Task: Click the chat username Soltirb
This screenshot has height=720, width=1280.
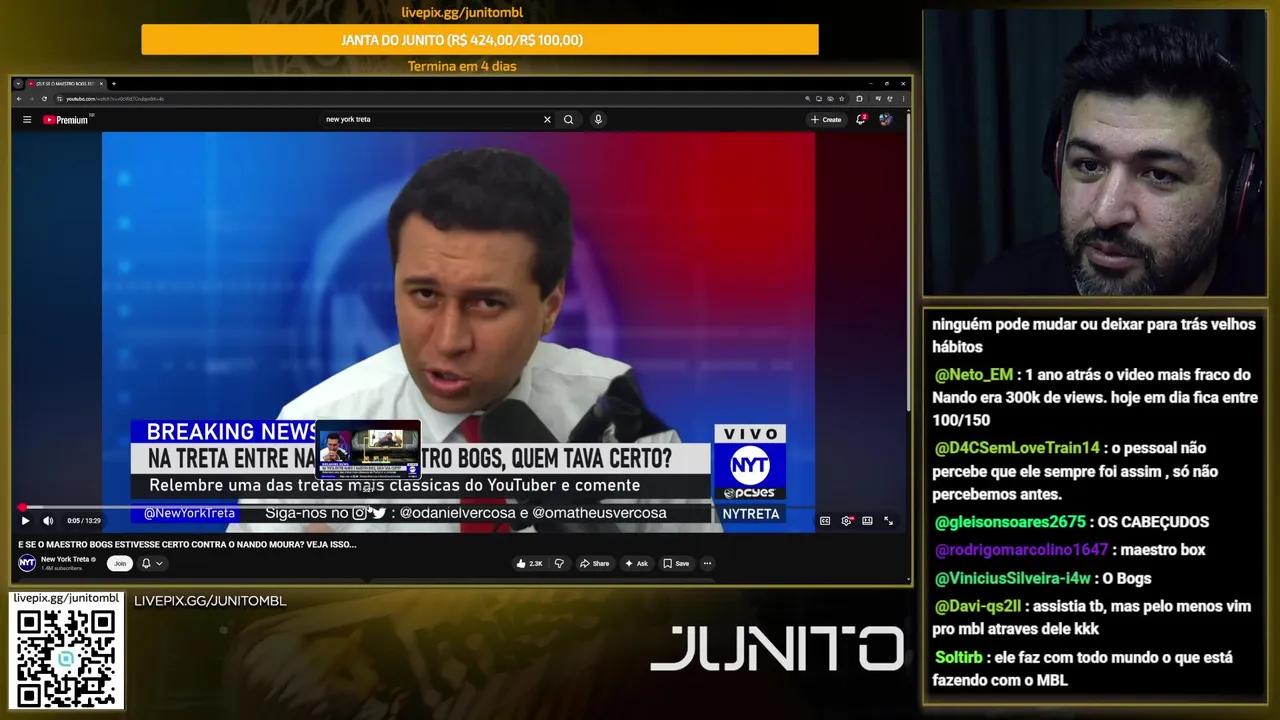Action: [x=959, y=657]
